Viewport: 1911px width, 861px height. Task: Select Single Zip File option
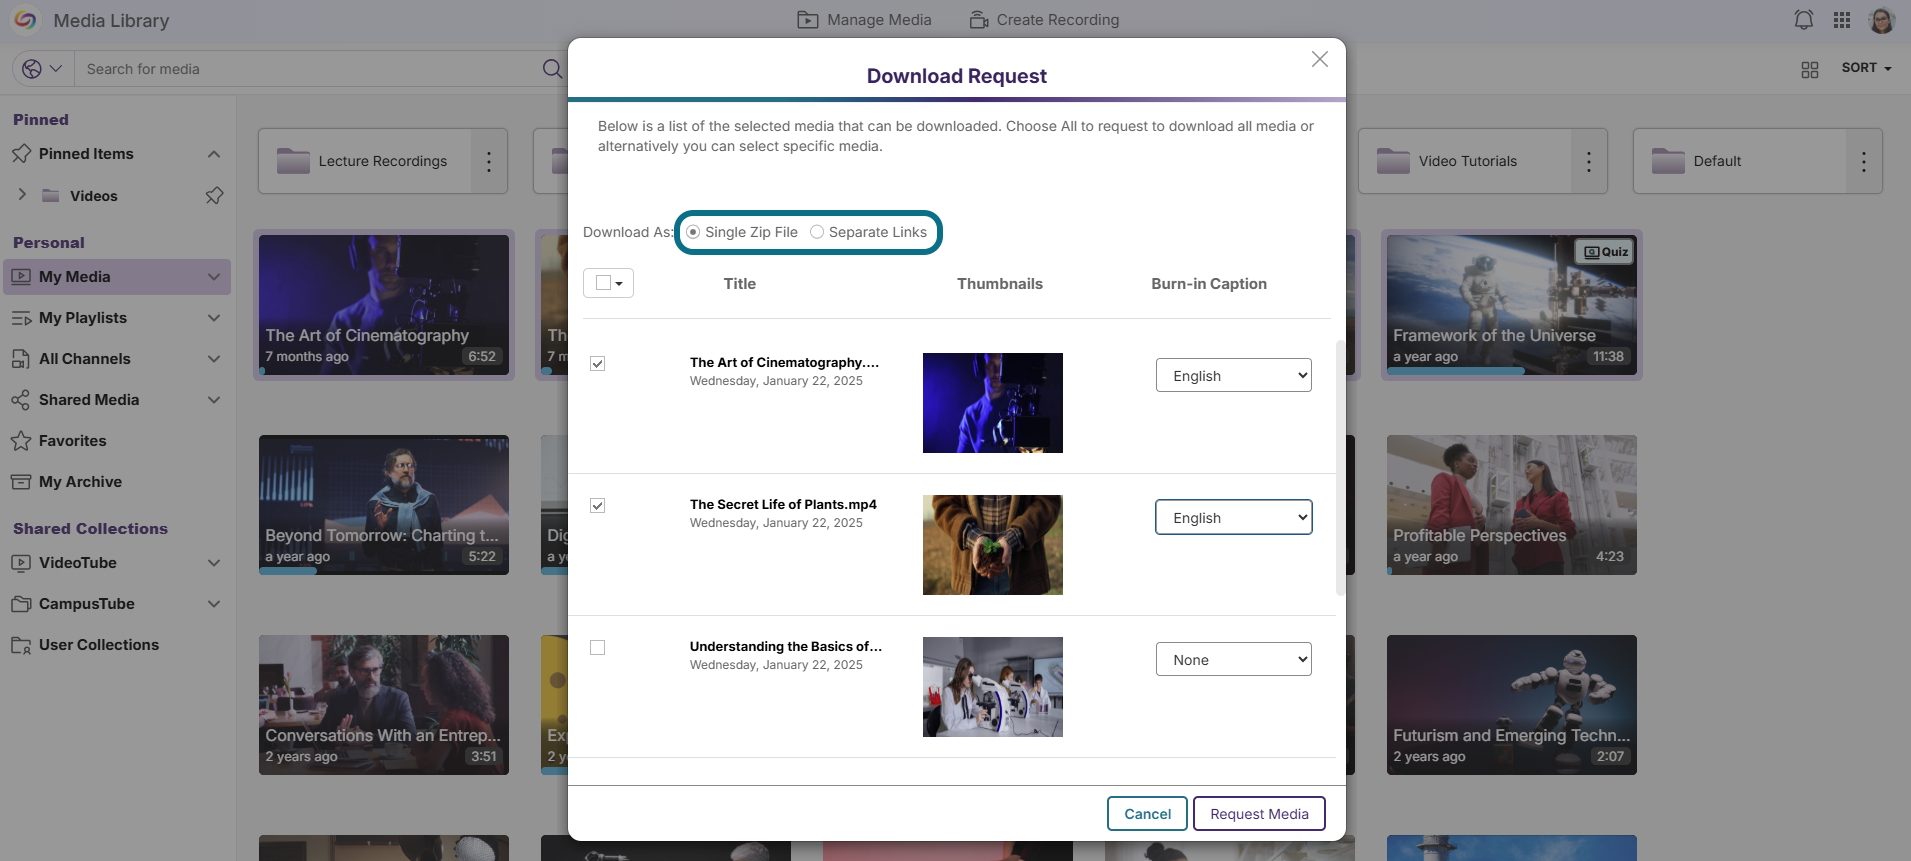coord(693,232)
